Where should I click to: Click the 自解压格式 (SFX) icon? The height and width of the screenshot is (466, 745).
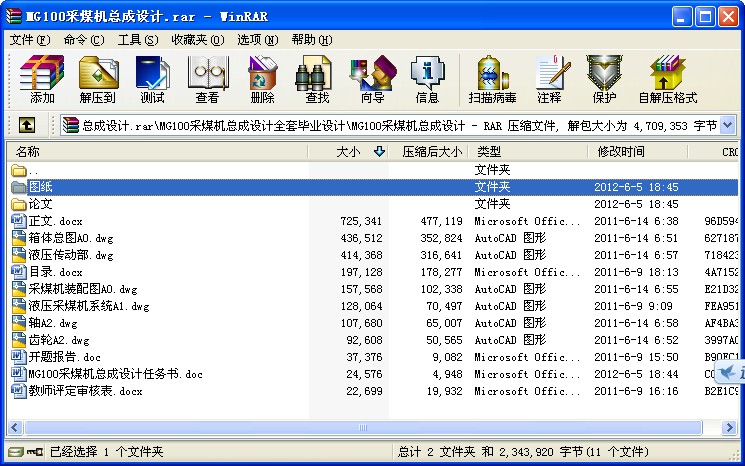667,79
